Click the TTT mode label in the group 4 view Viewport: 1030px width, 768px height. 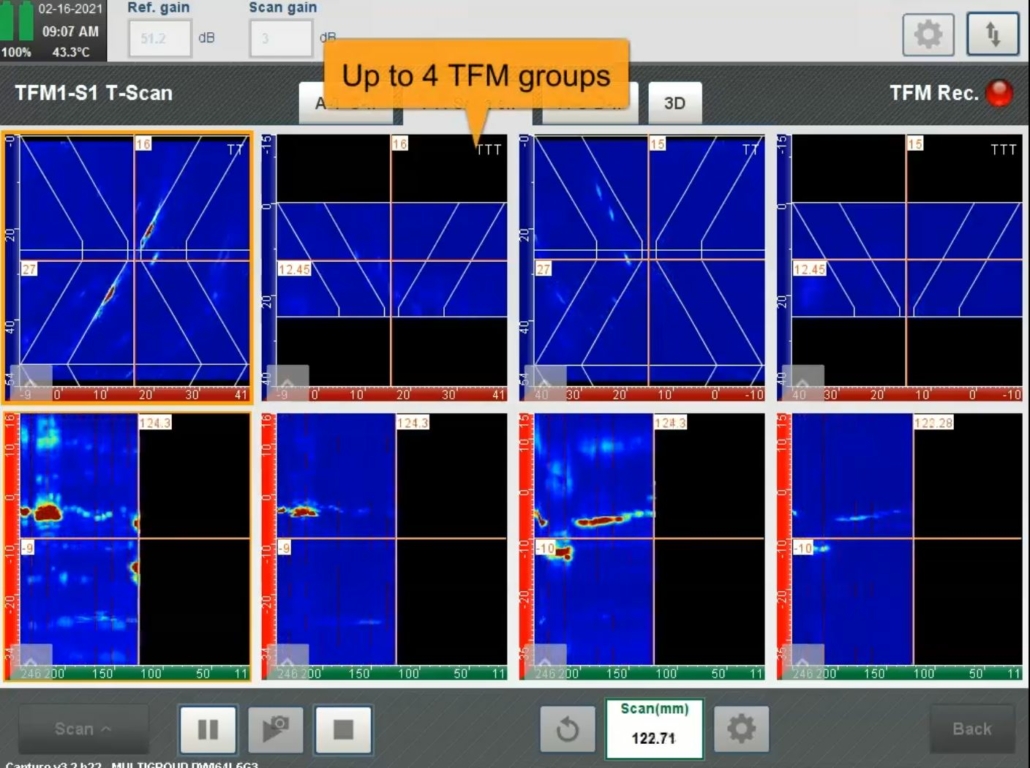click(x=1003, y=150)
